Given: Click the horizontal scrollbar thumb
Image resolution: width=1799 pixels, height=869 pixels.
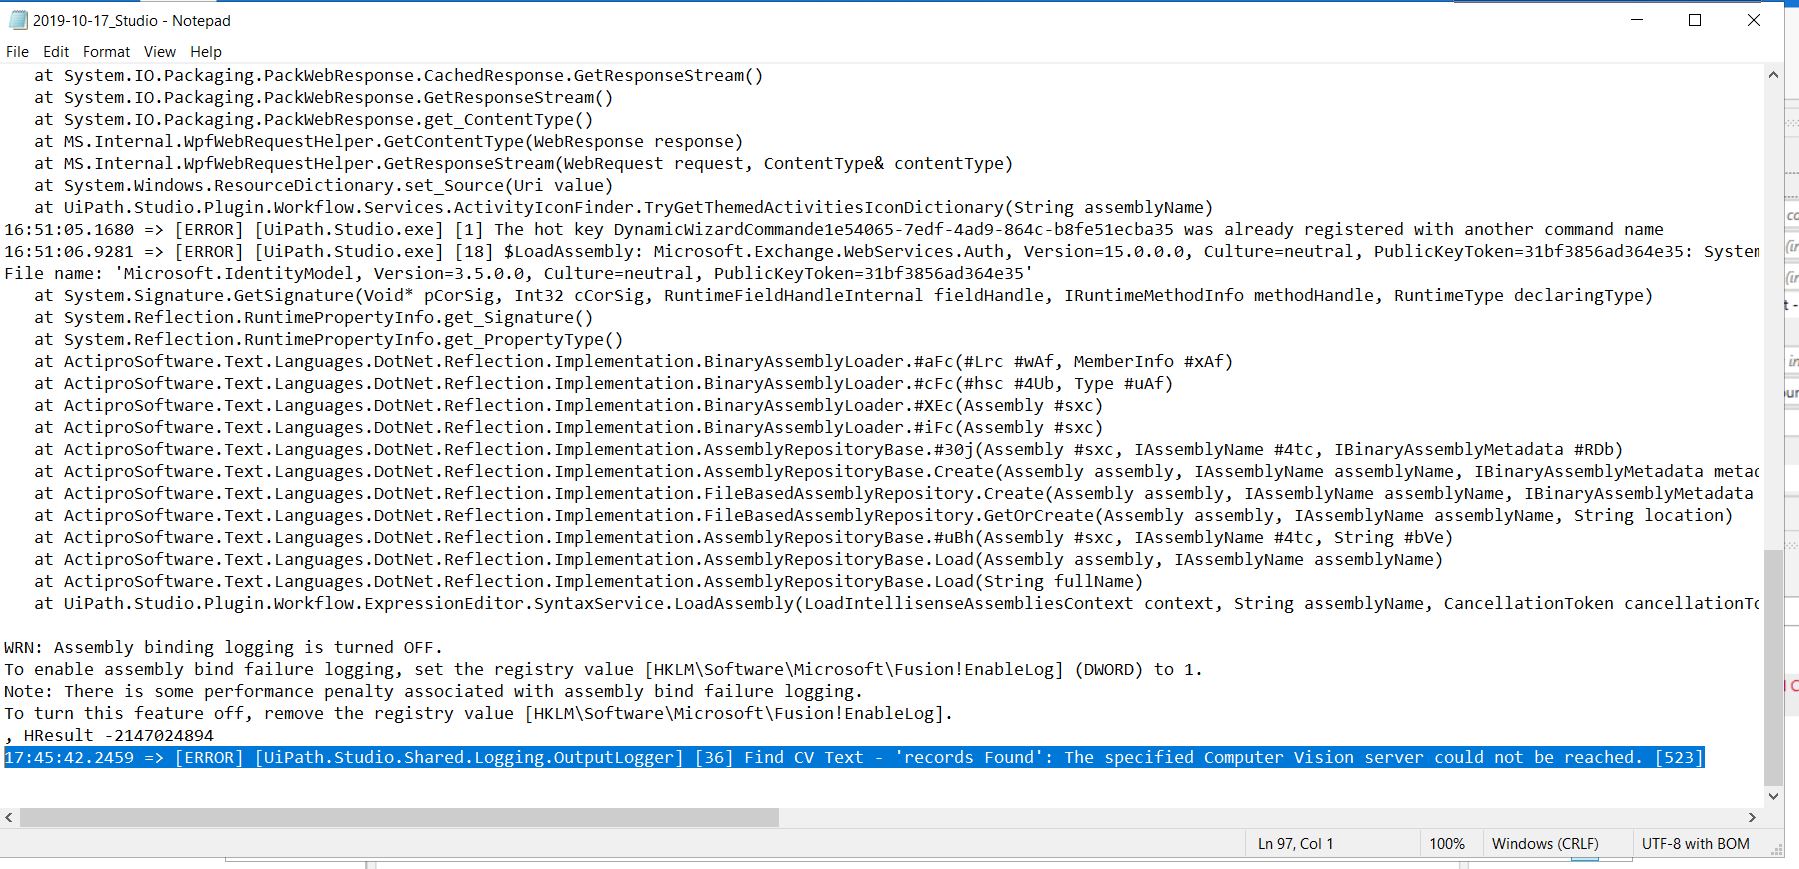Looking at the screenshot, I should coord(399,817).
